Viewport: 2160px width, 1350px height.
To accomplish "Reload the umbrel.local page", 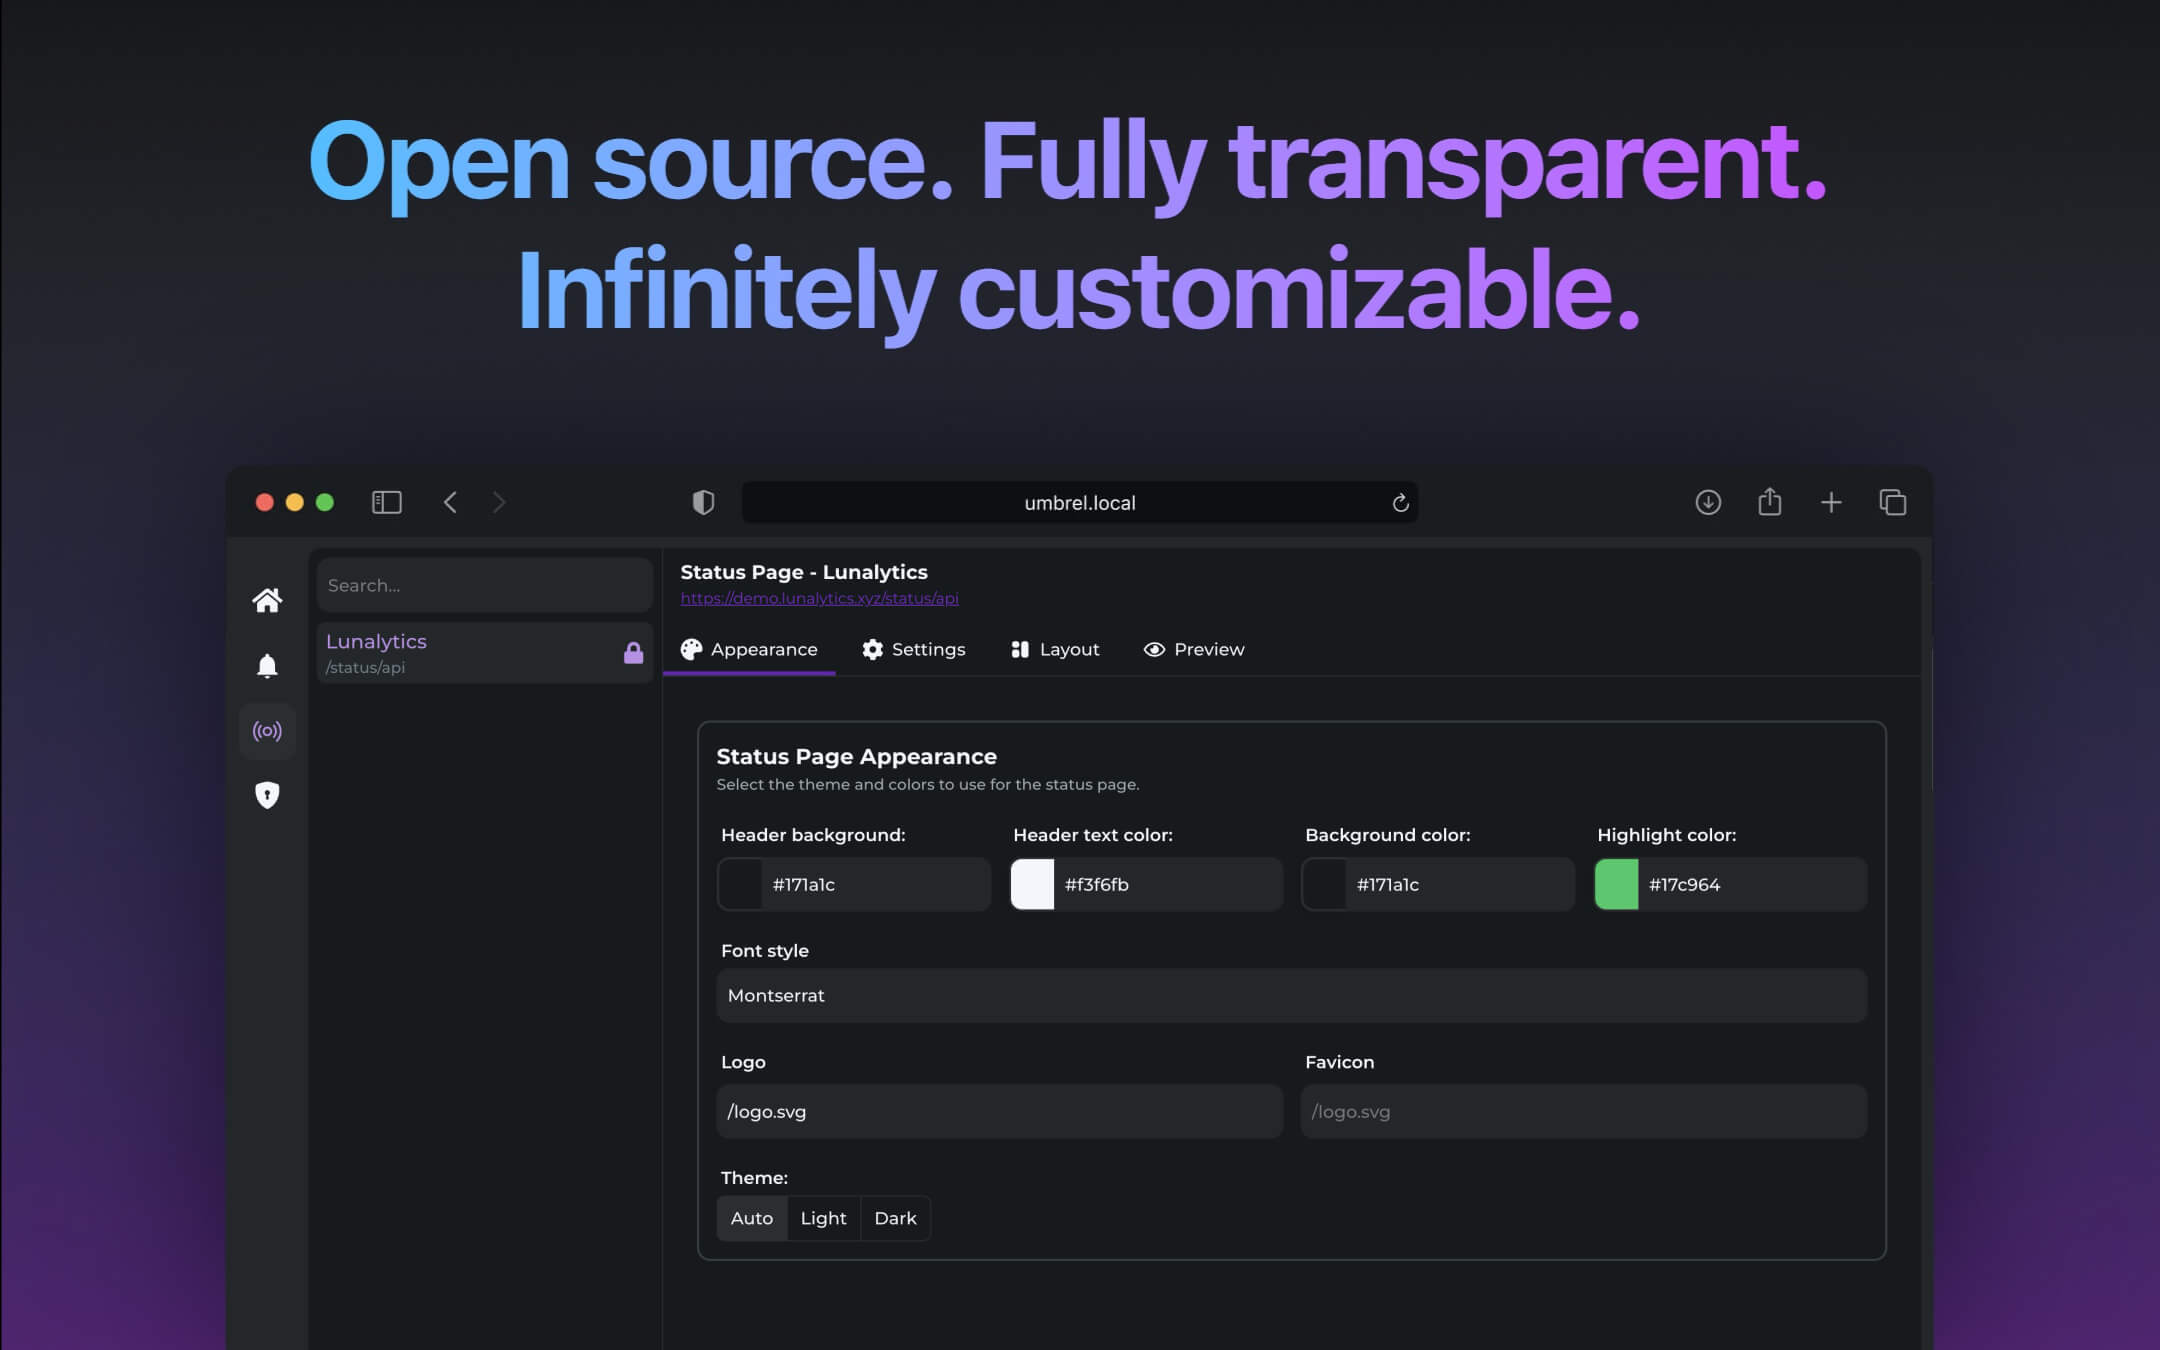I will (1400, 503).
